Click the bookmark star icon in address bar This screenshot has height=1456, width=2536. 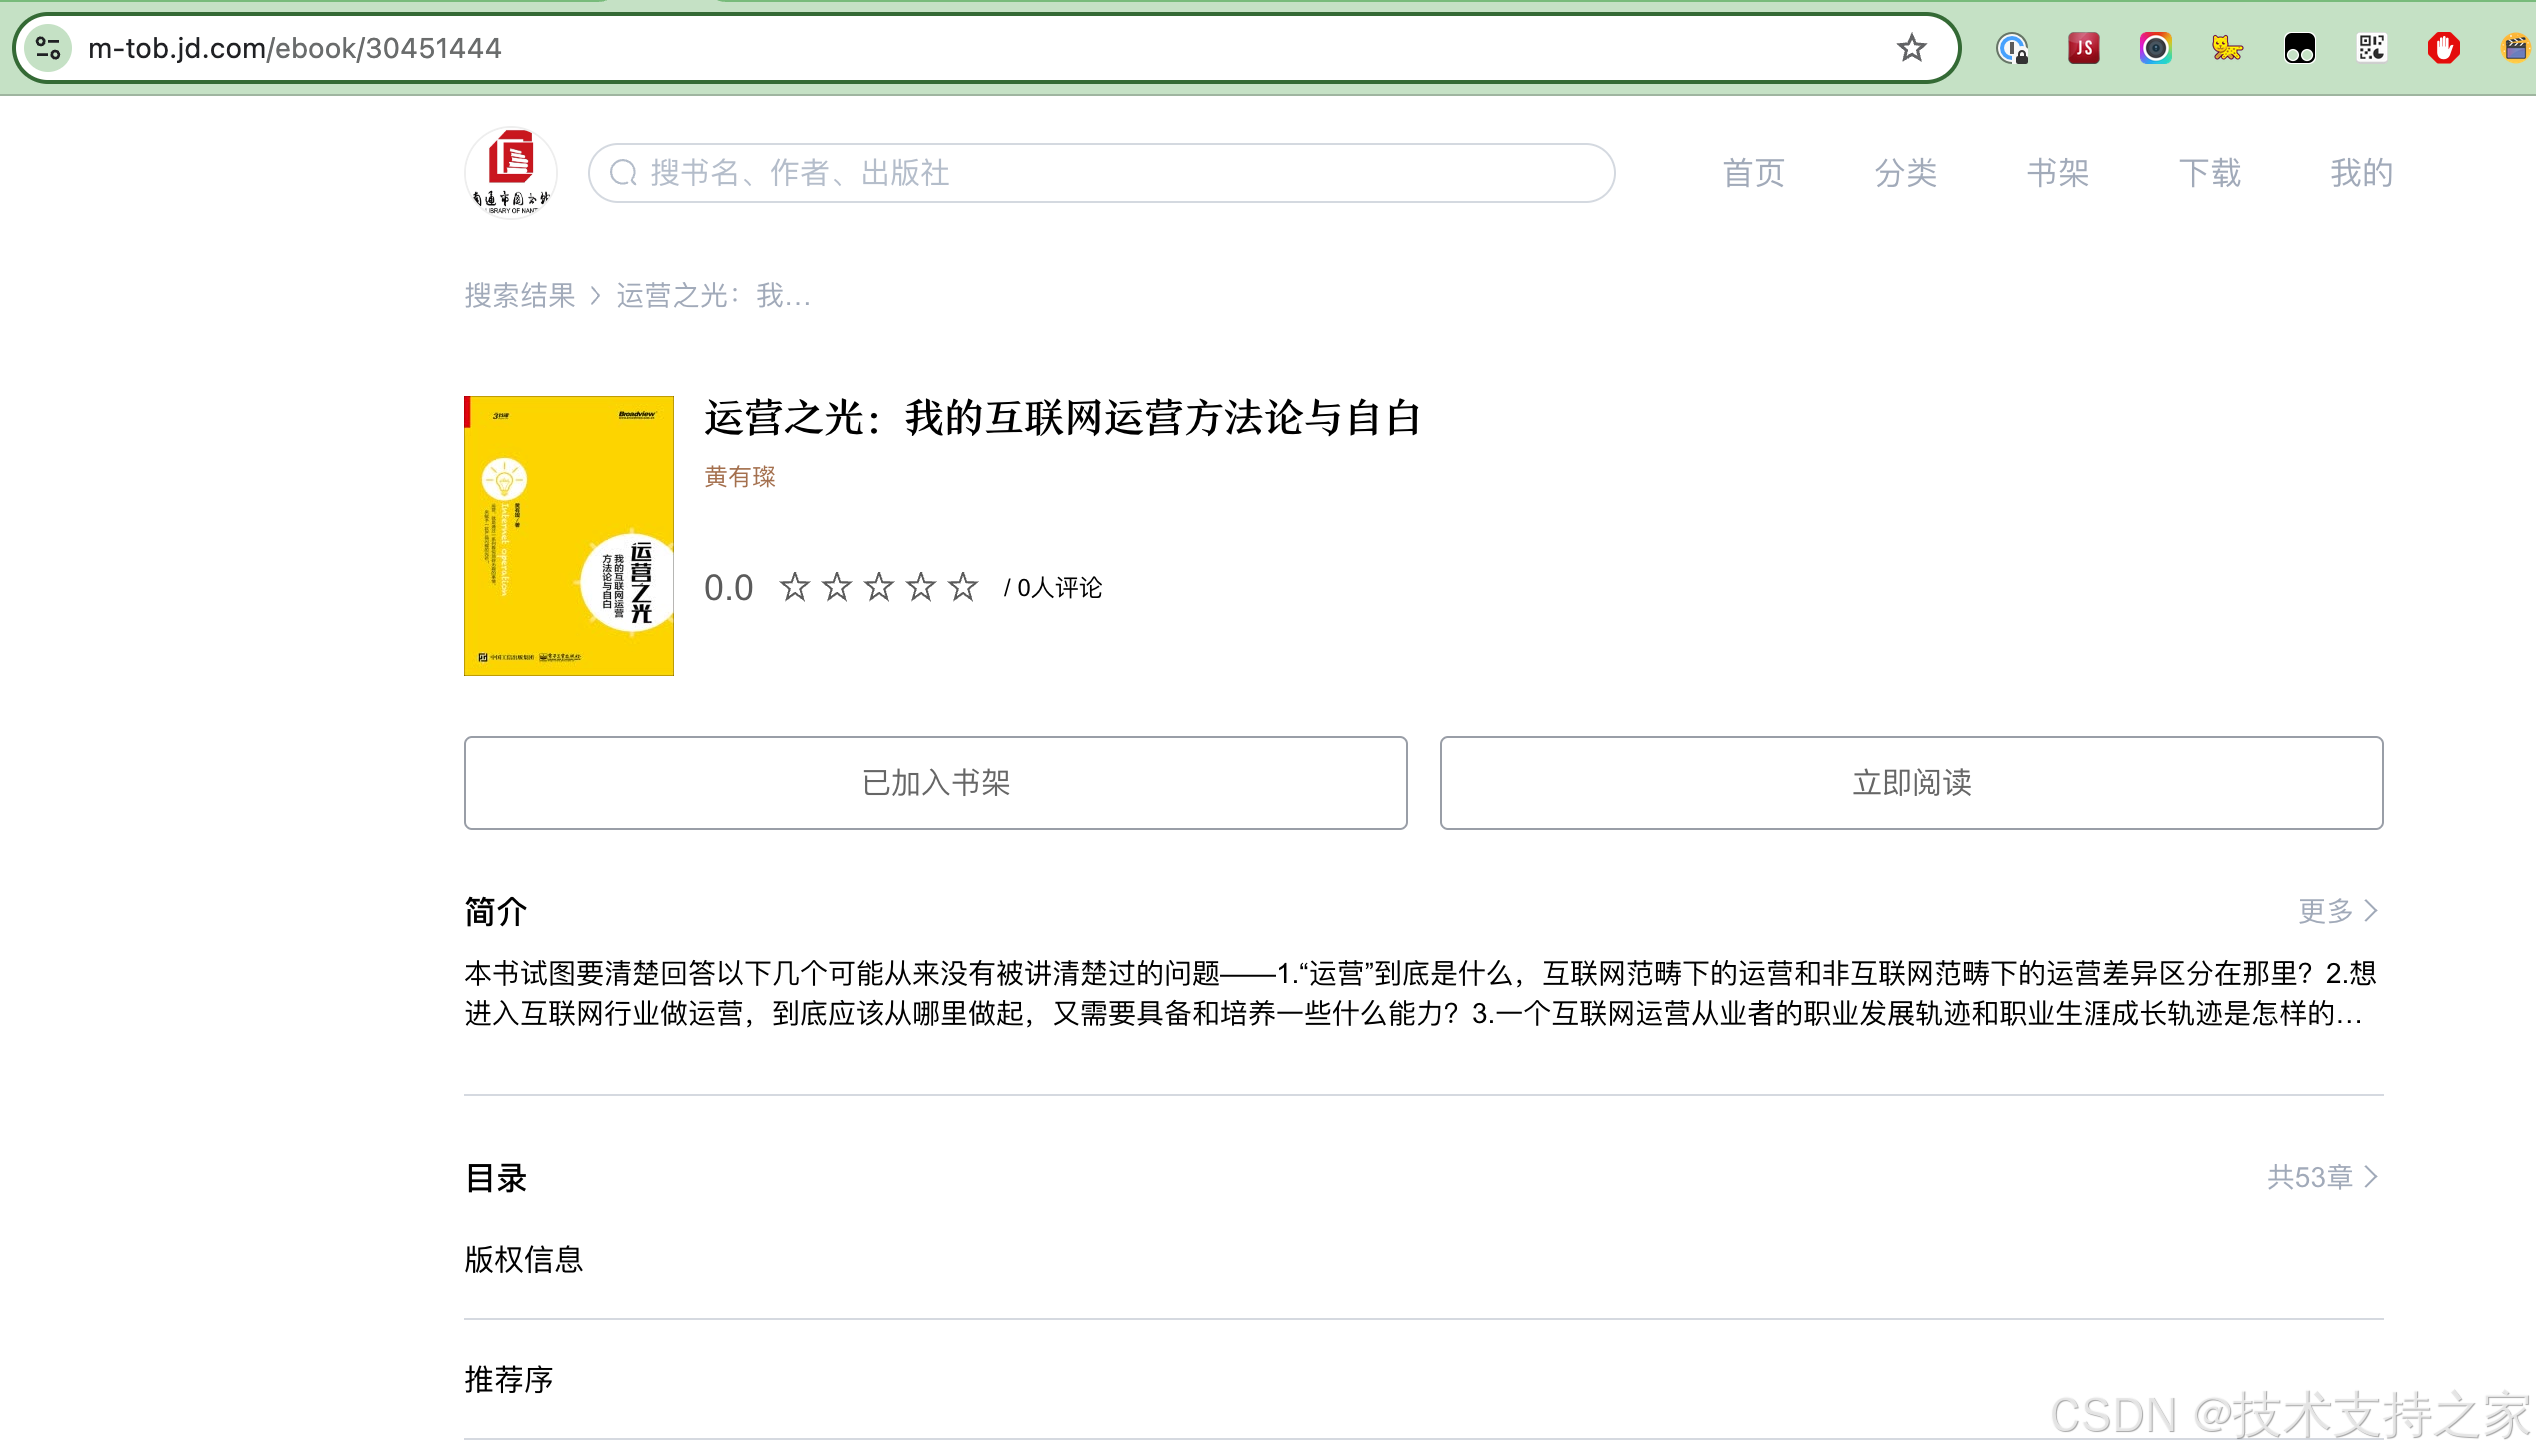coord(1911,48)
